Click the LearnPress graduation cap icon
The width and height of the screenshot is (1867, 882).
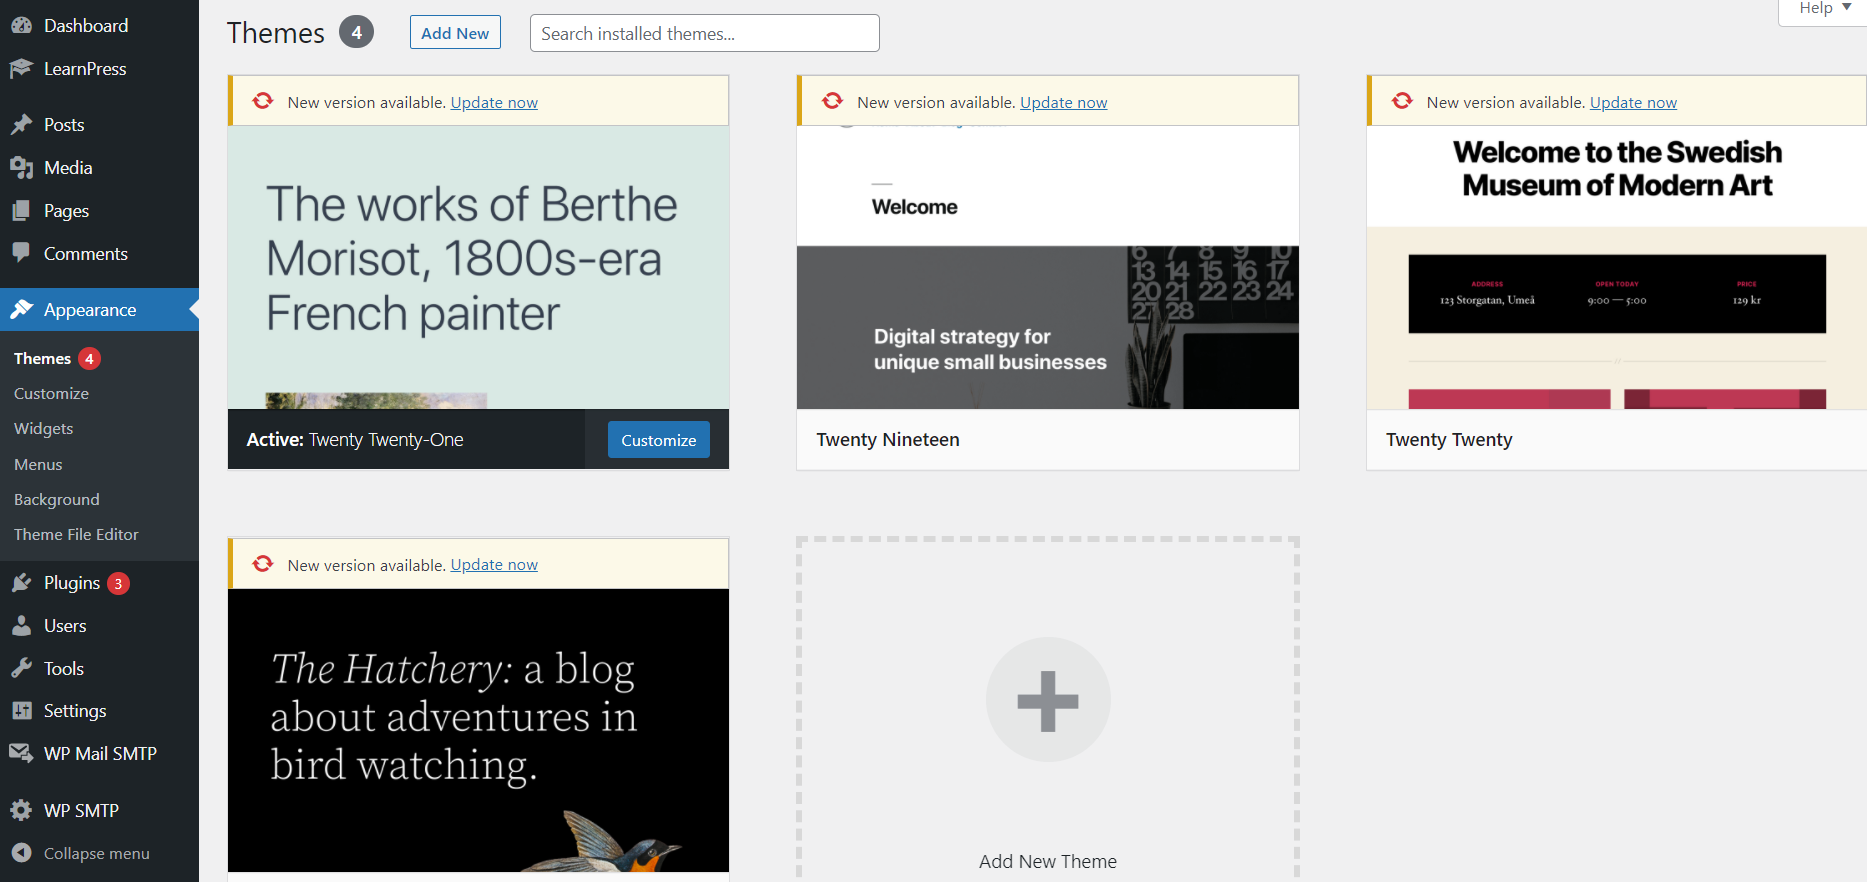click(x=21, y=69)
